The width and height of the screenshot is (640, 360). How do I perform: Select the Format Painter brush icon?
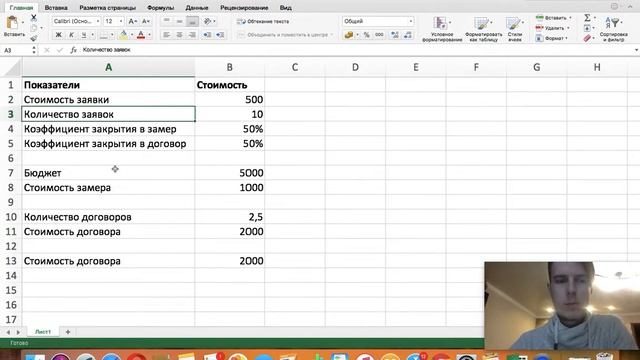click(33, 38)
